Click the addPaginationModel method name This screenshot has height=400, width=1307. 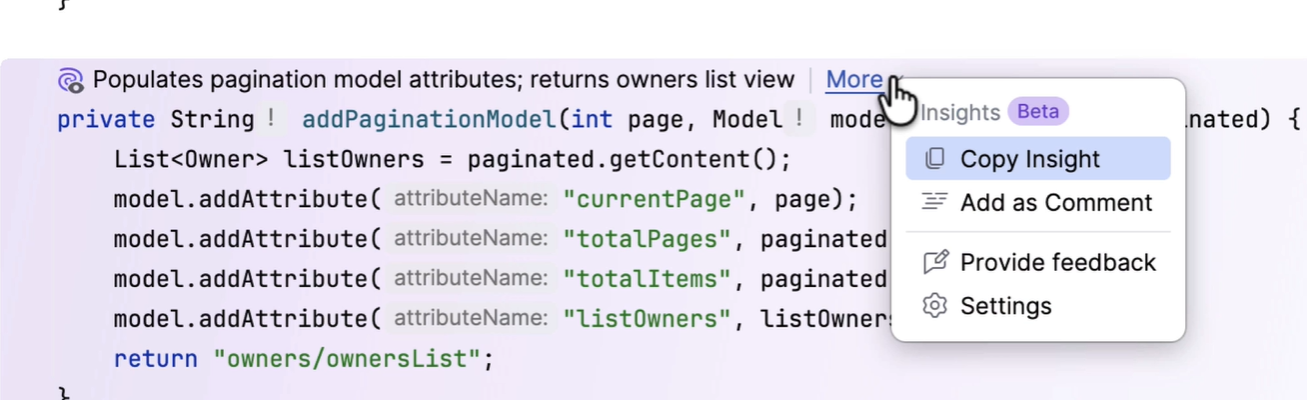(x=429, y=120)
